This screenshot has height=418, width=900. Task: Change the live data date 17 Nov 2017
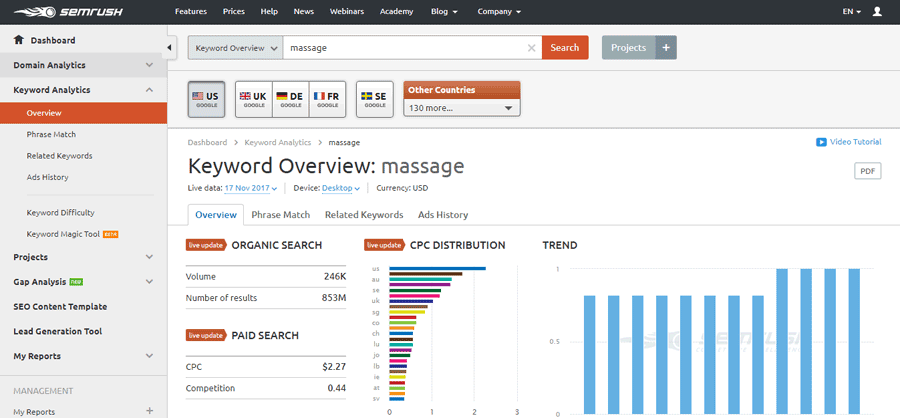[251, 188]
